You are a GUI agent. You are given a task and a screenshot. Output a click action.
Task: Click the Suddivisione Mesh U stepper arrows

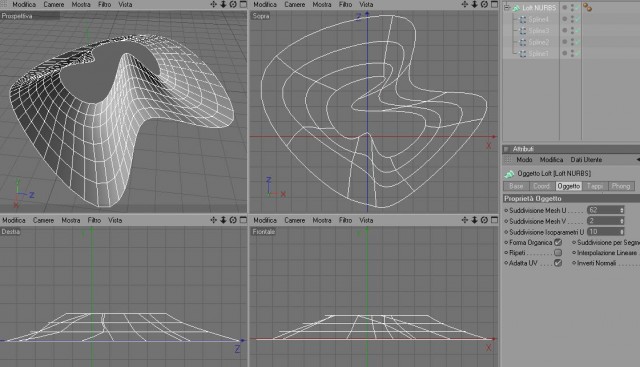622,210
